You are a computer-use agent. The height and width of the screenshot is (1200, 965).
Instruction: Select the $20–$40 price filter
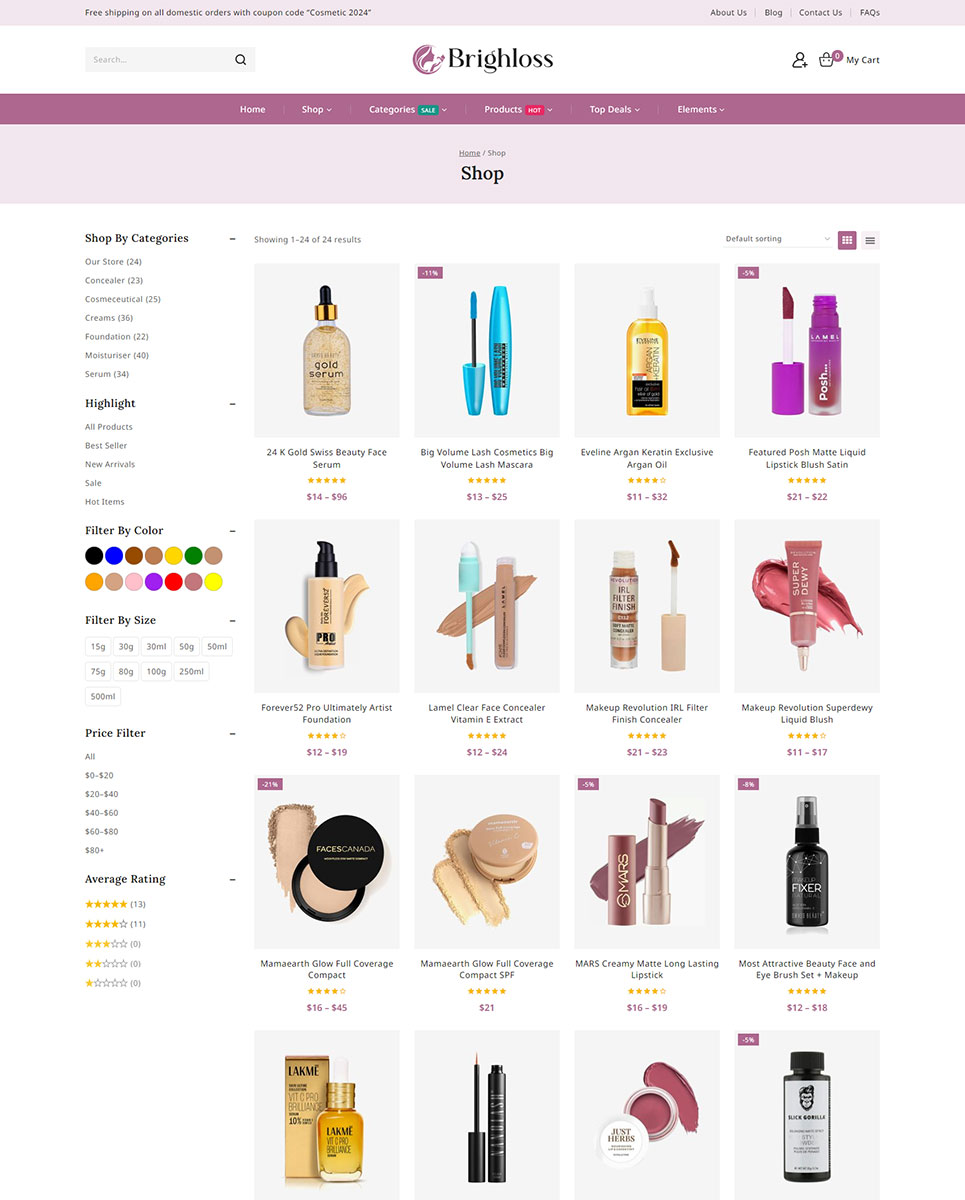coord(101,794)
